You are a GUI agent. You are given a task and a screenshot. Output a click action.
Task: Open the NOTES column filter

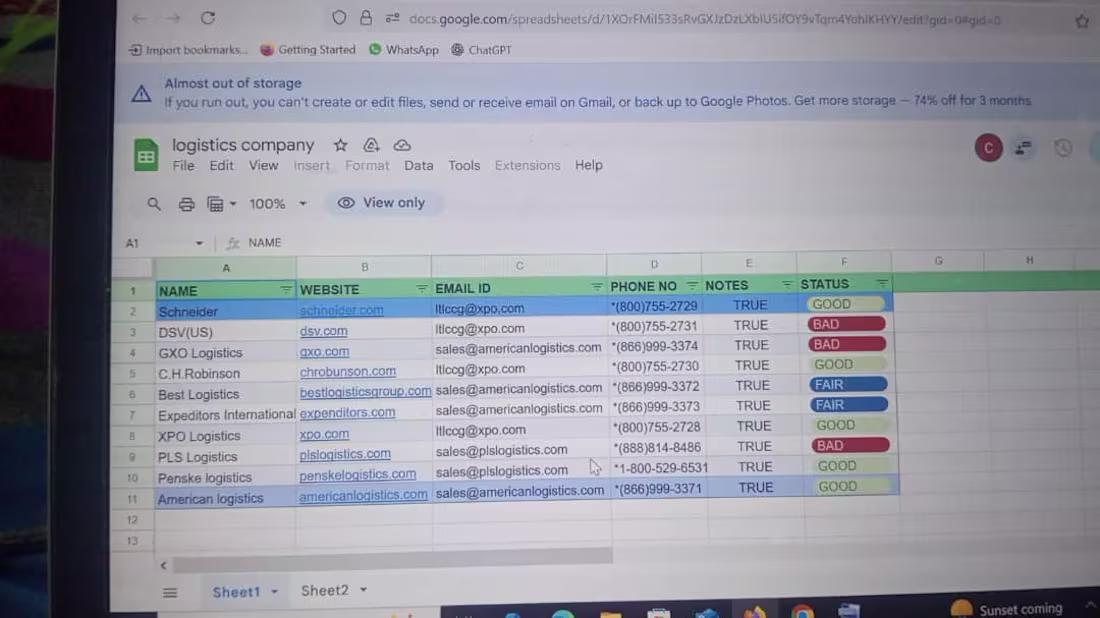pos(786,284)
